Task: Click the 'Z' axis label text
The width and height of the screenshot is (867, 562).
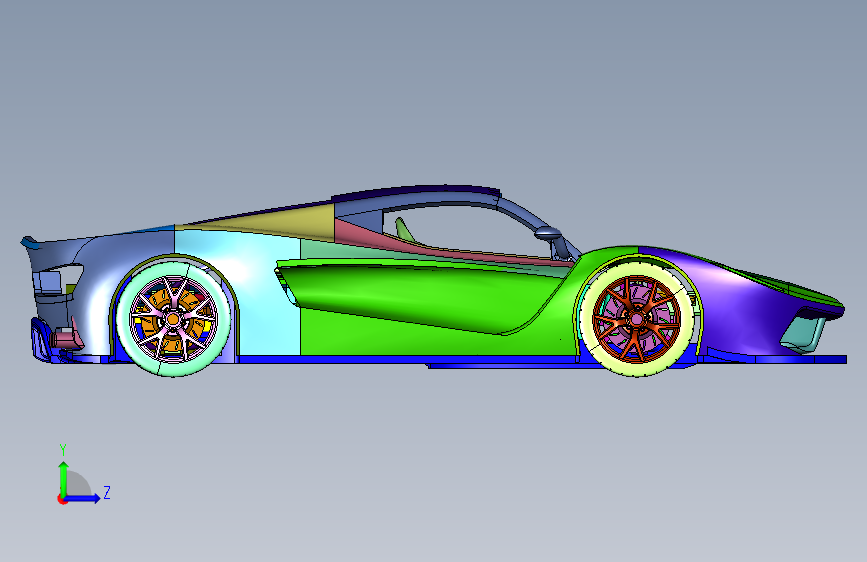Action: 107,492
